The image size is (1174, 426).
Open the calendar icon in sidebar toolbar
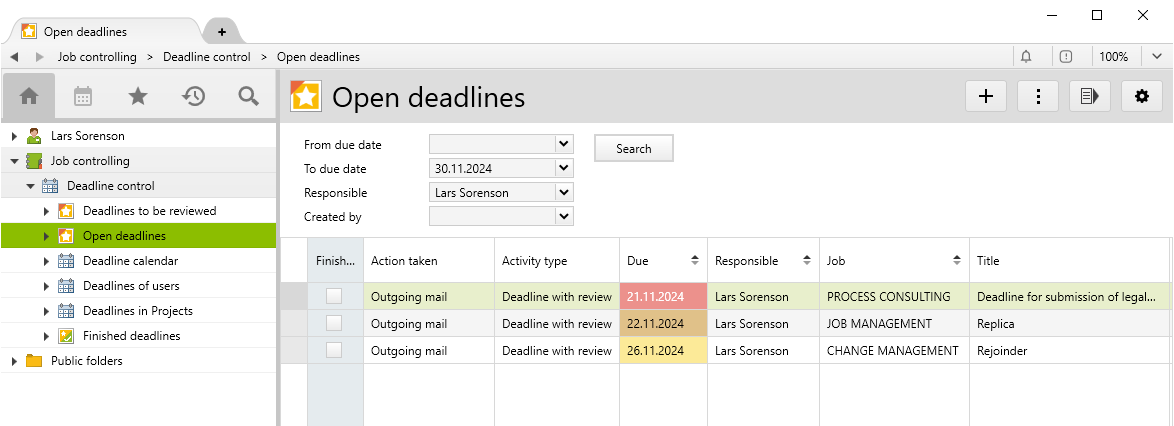(x=83, y=96)
